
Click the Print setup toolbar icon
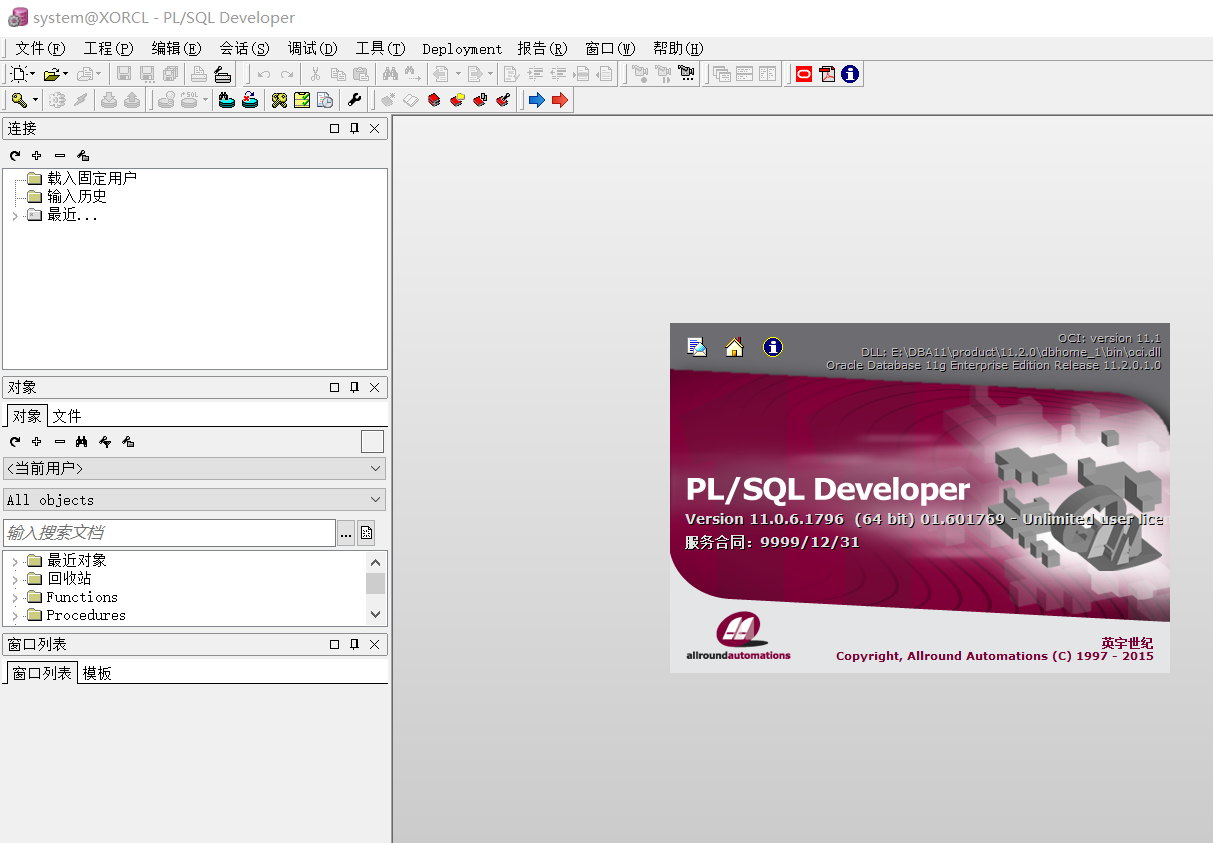click(x=222, y=74)
